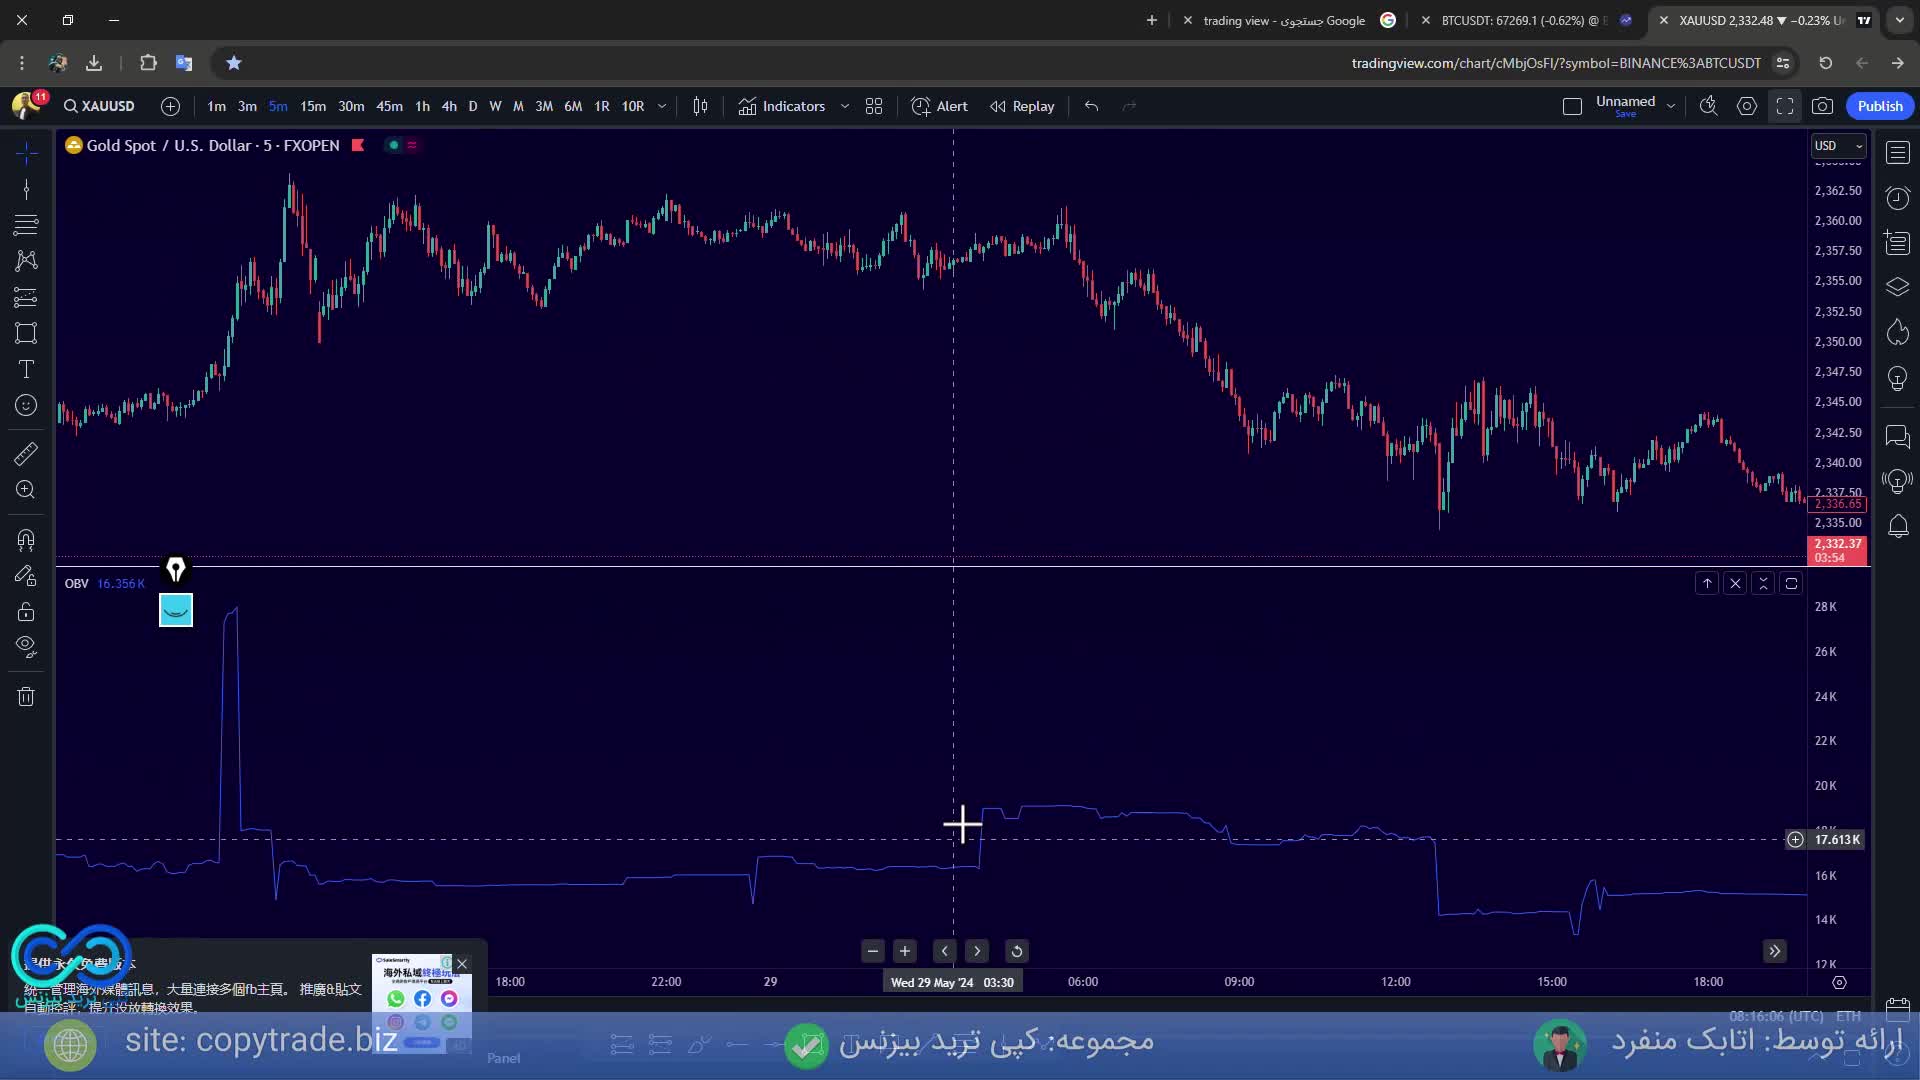Click the zoom in plus button
Viewport: 1920px width, 1080px height.
click(904, 951)
